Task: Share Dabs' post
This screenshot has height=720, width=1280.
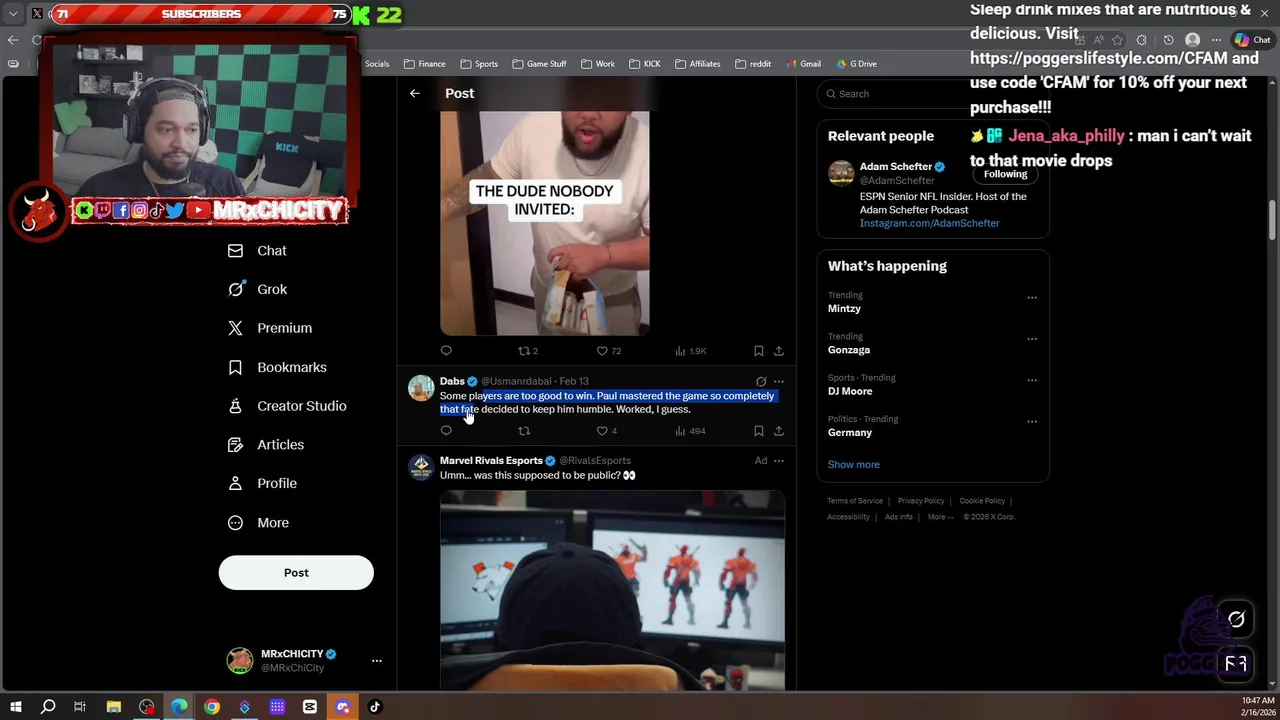Action: pos(779,431)
